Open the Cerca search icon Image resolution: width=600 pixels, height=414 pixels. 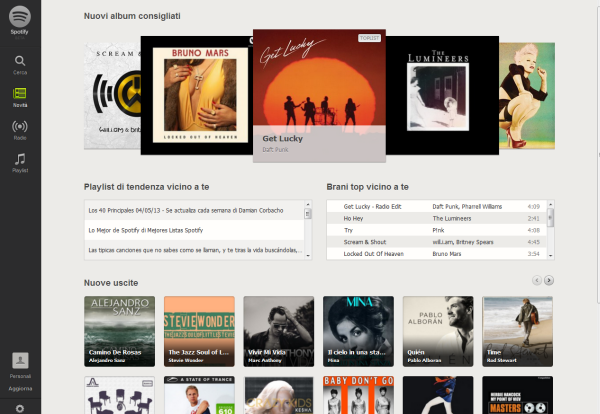point(20,61)
